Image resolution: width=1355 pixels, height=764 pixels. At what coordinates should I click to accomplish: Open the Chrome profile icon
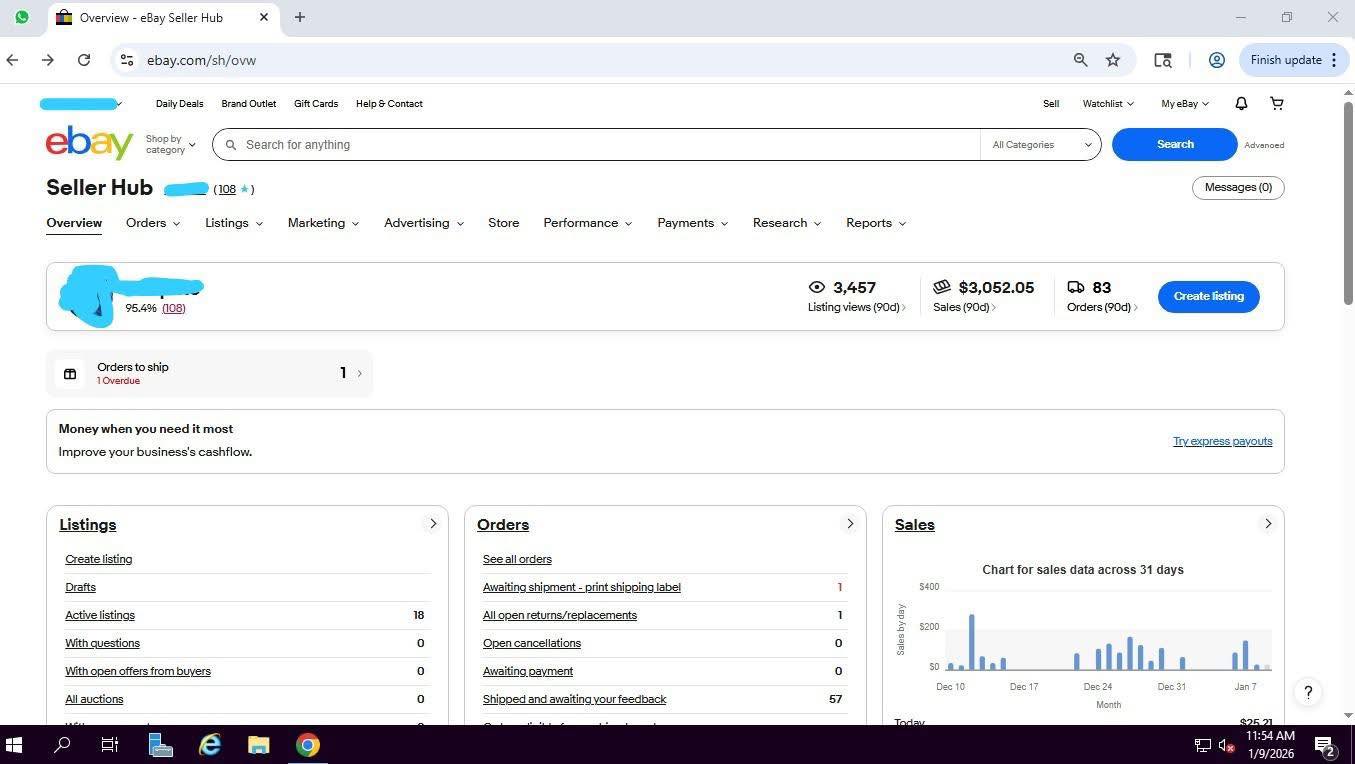point(1216,60)
